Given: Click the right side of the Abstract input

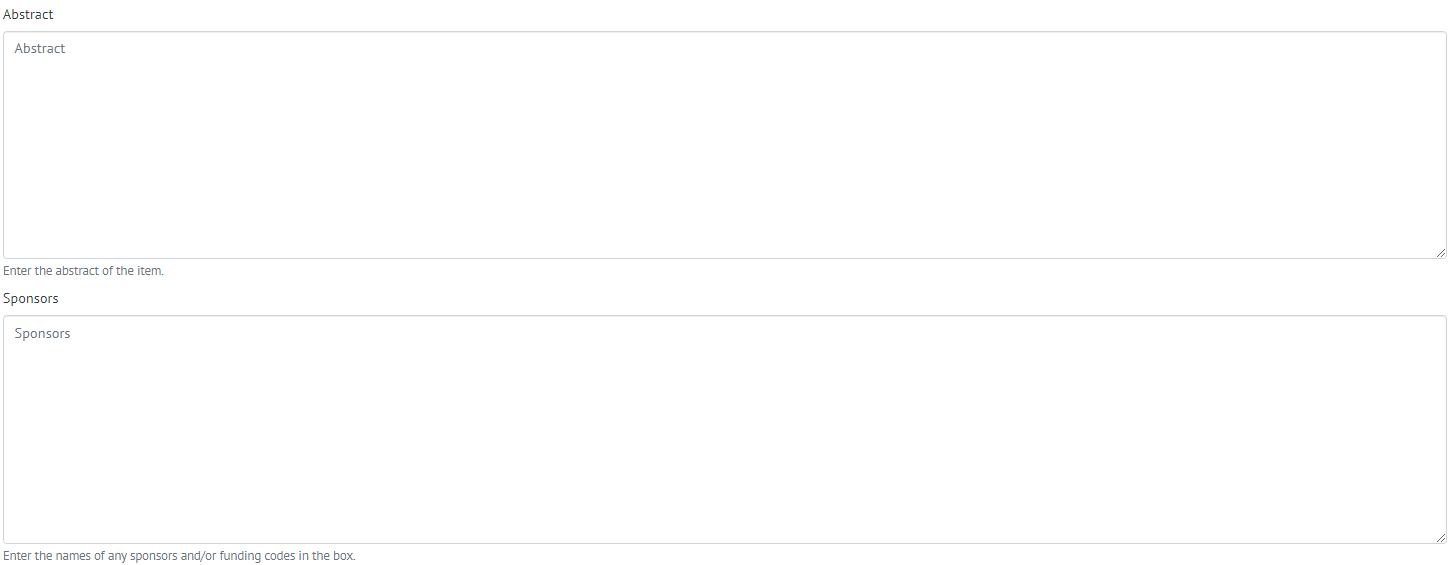Looking at the screenshot, I should pos(1380,145).
